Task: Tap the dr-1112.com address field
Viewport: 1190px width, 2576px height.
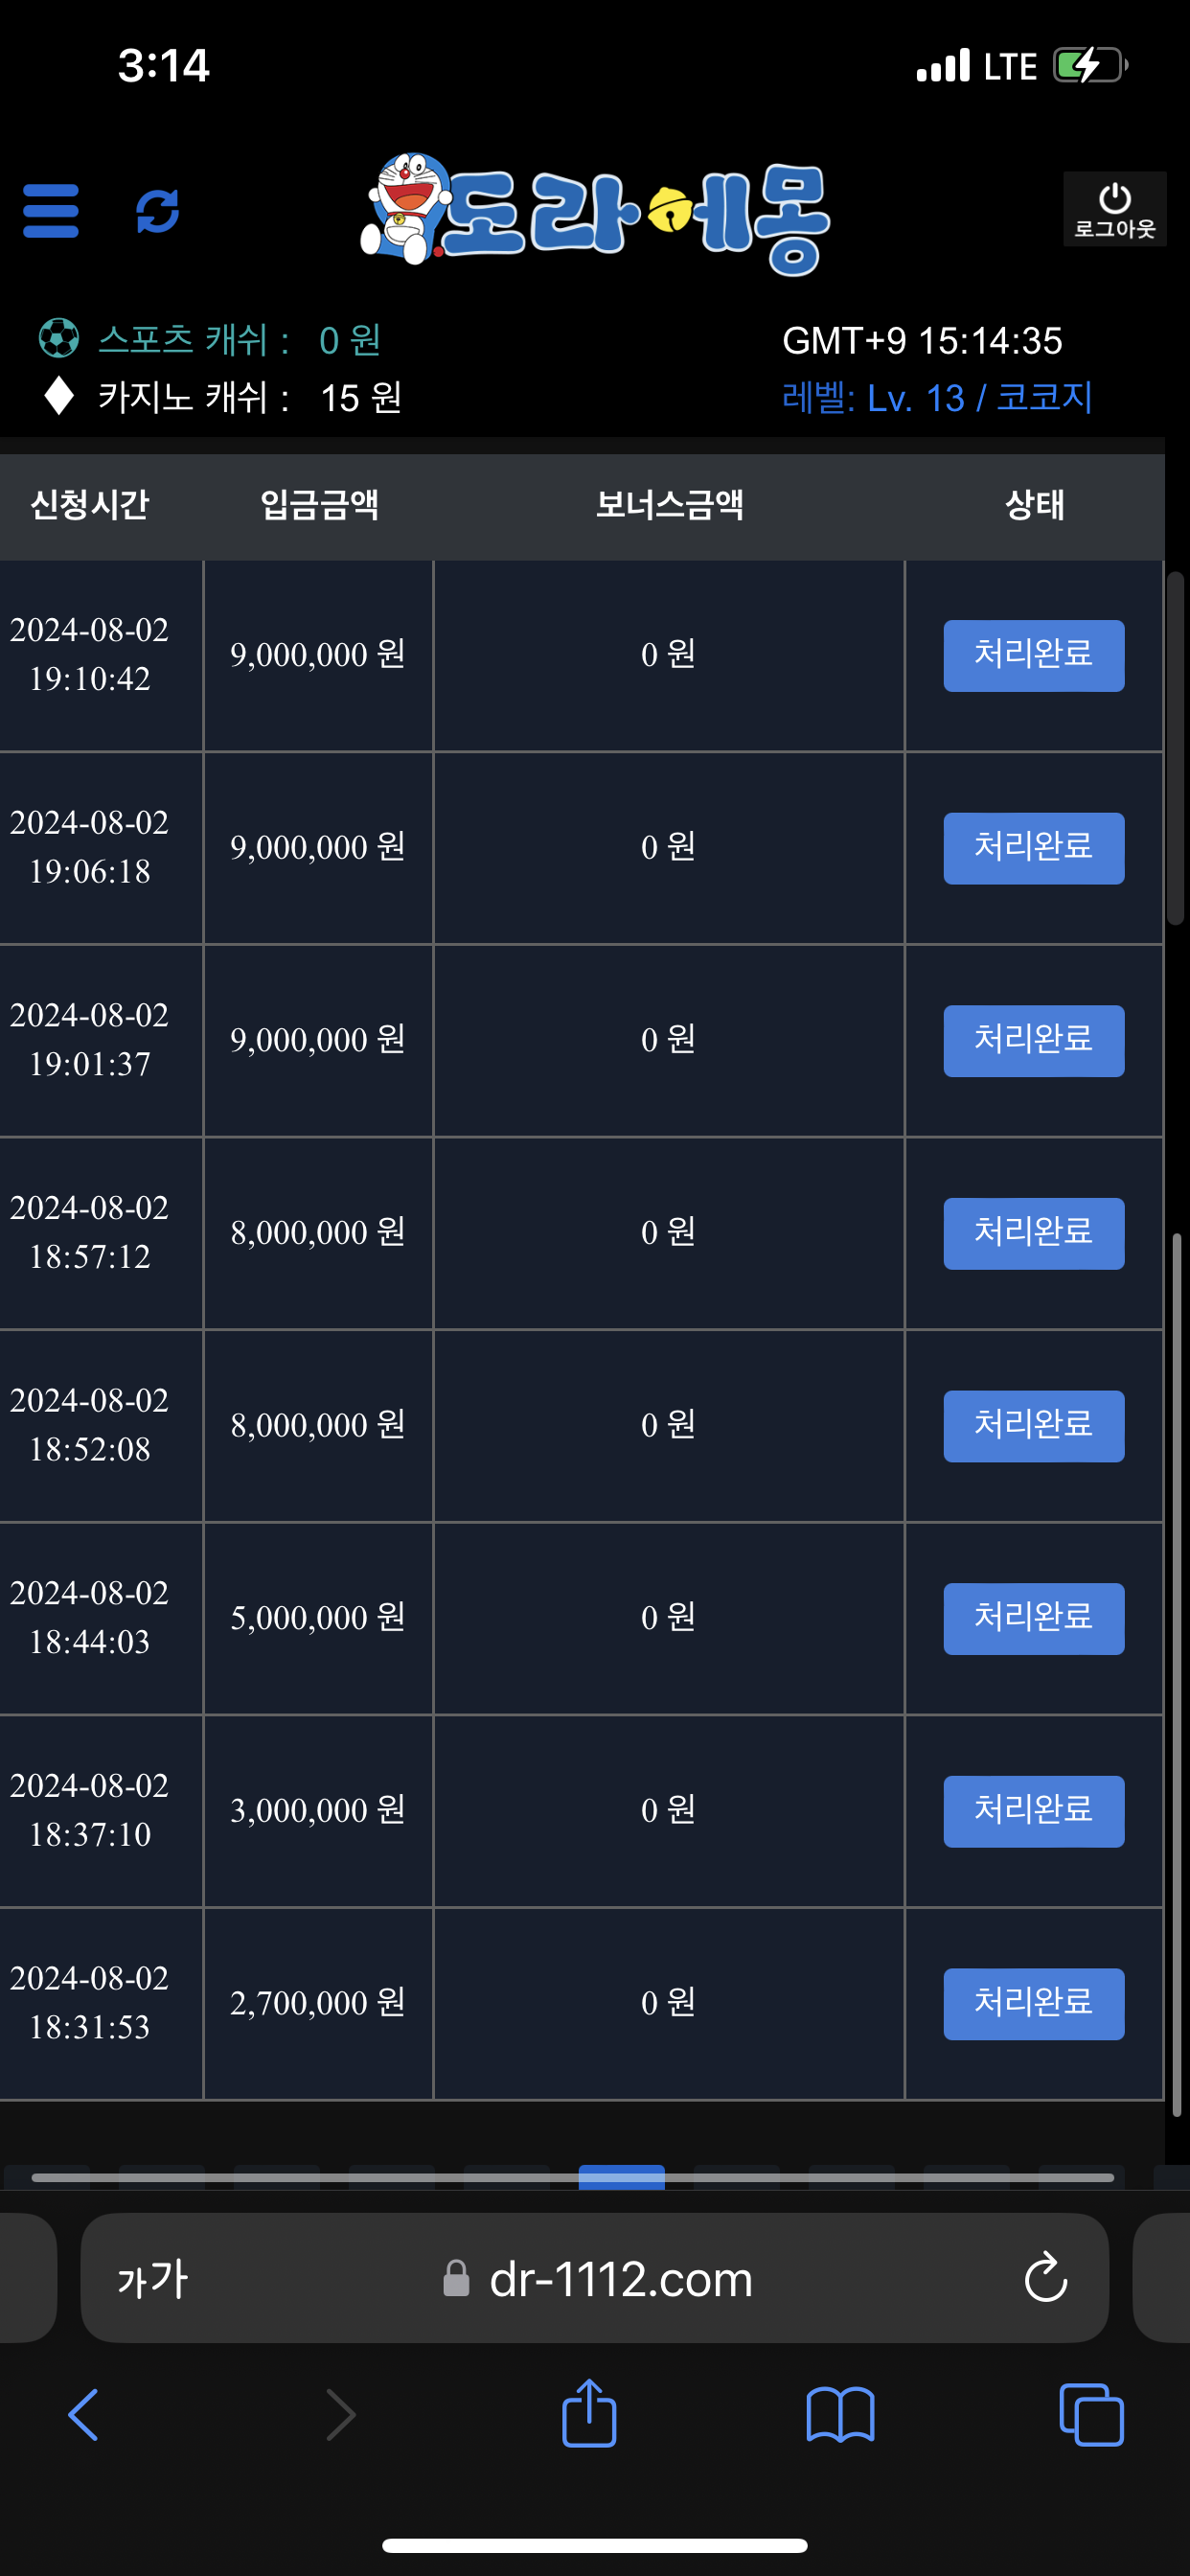Action: coord(620,2279)
